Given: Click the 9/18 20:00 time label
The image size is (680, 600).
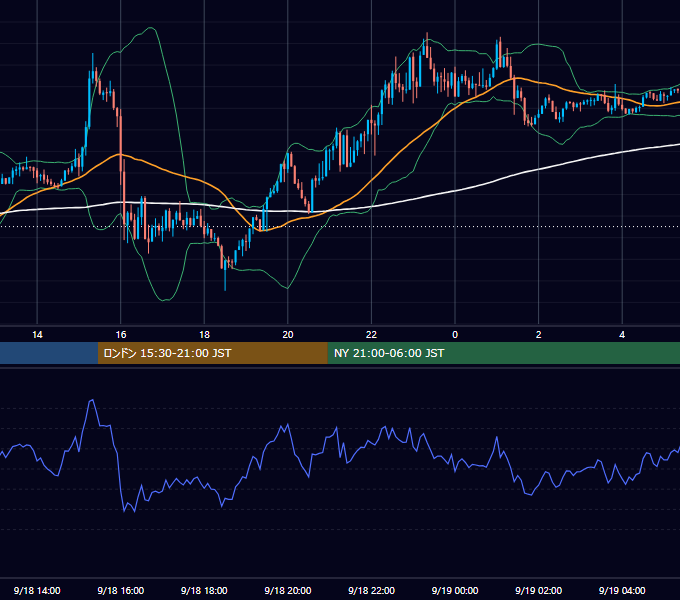Looking at the screenshot, I should (x=288, y=590).
